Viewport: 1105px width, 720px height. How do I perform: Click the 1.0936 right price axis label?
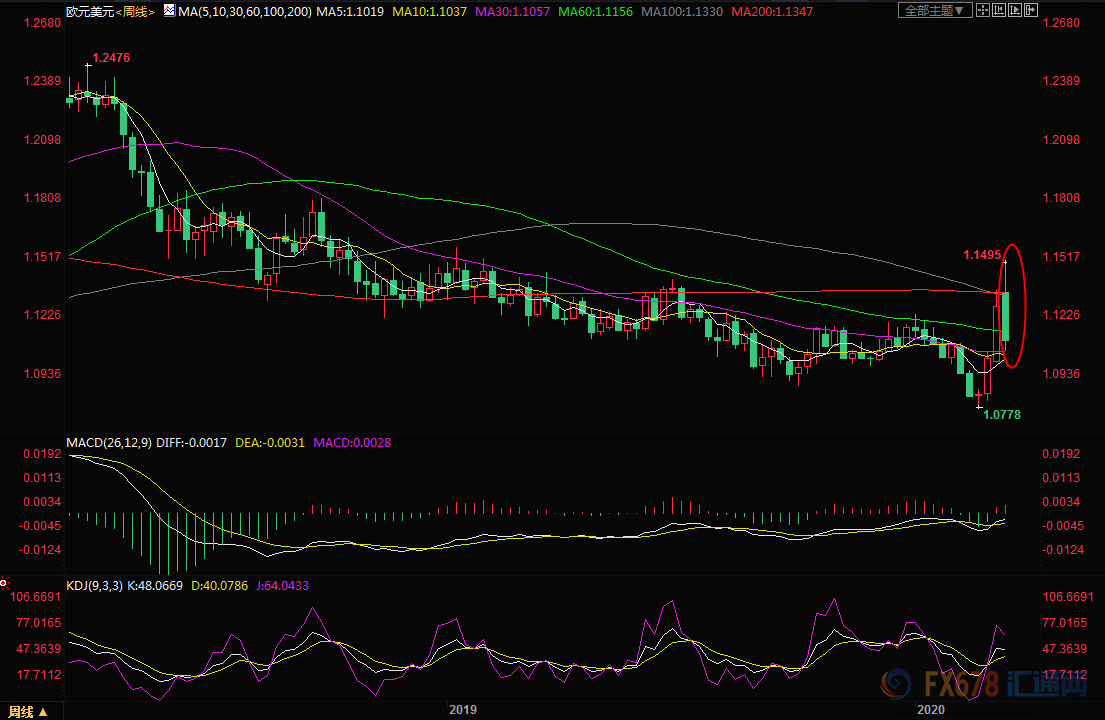1061,374
